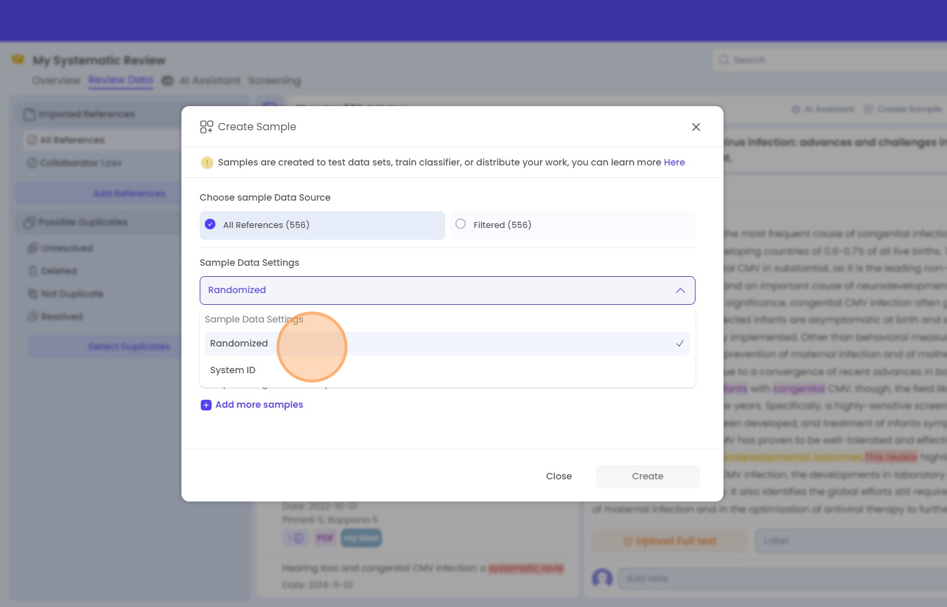Click the Create Sample icon above the article
The image size is (947, 607).
coord(867,109)
